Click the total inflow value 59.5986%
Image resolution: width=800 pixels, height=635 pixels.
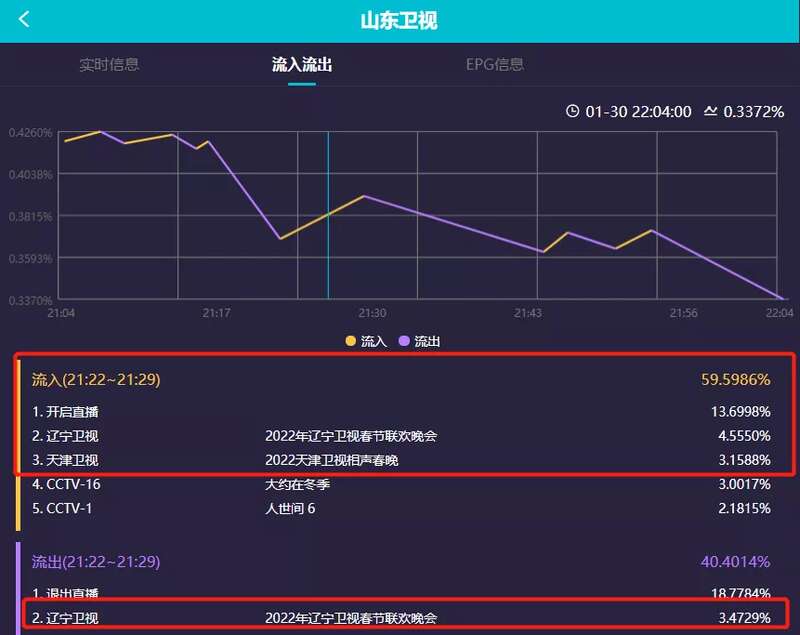coord(735,379)
